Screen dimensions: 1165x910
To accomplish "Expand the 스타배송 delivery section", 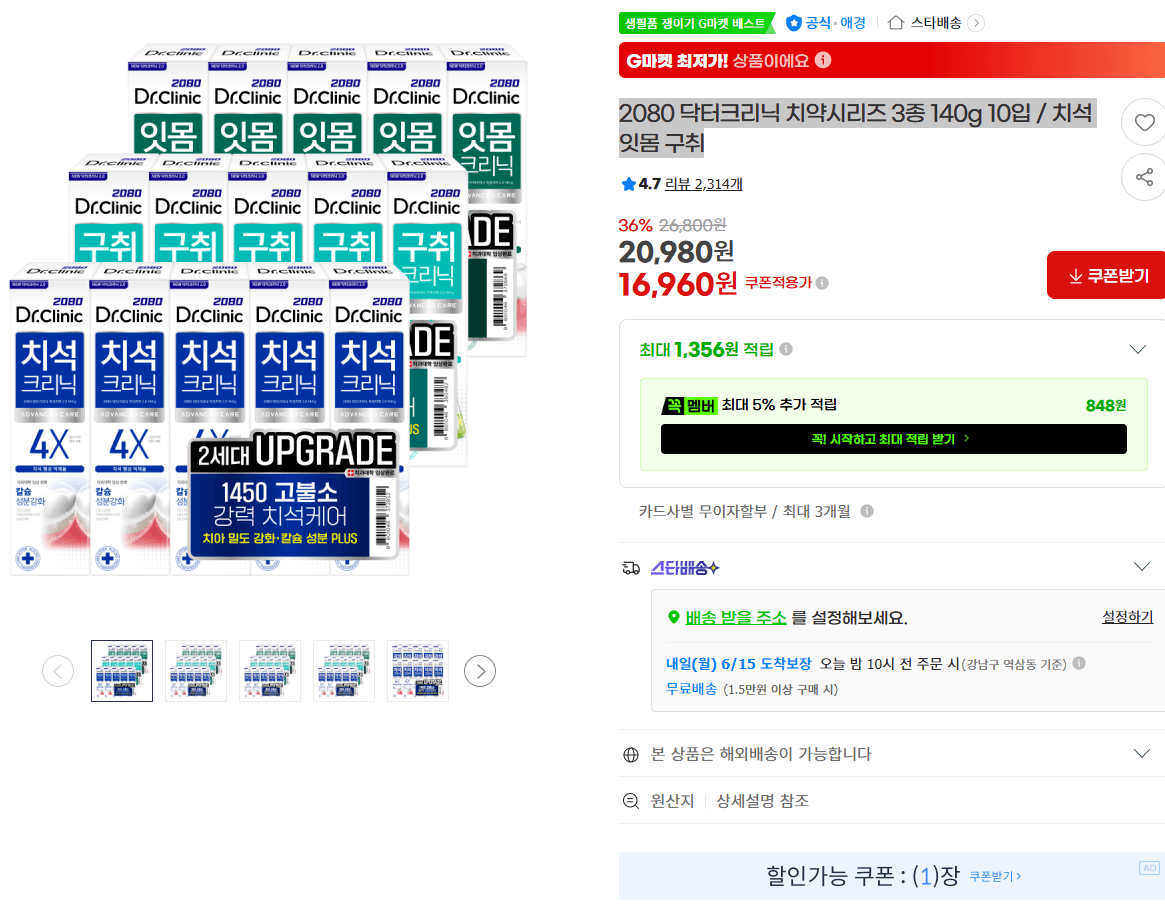I will click(x=1142, y=567).
